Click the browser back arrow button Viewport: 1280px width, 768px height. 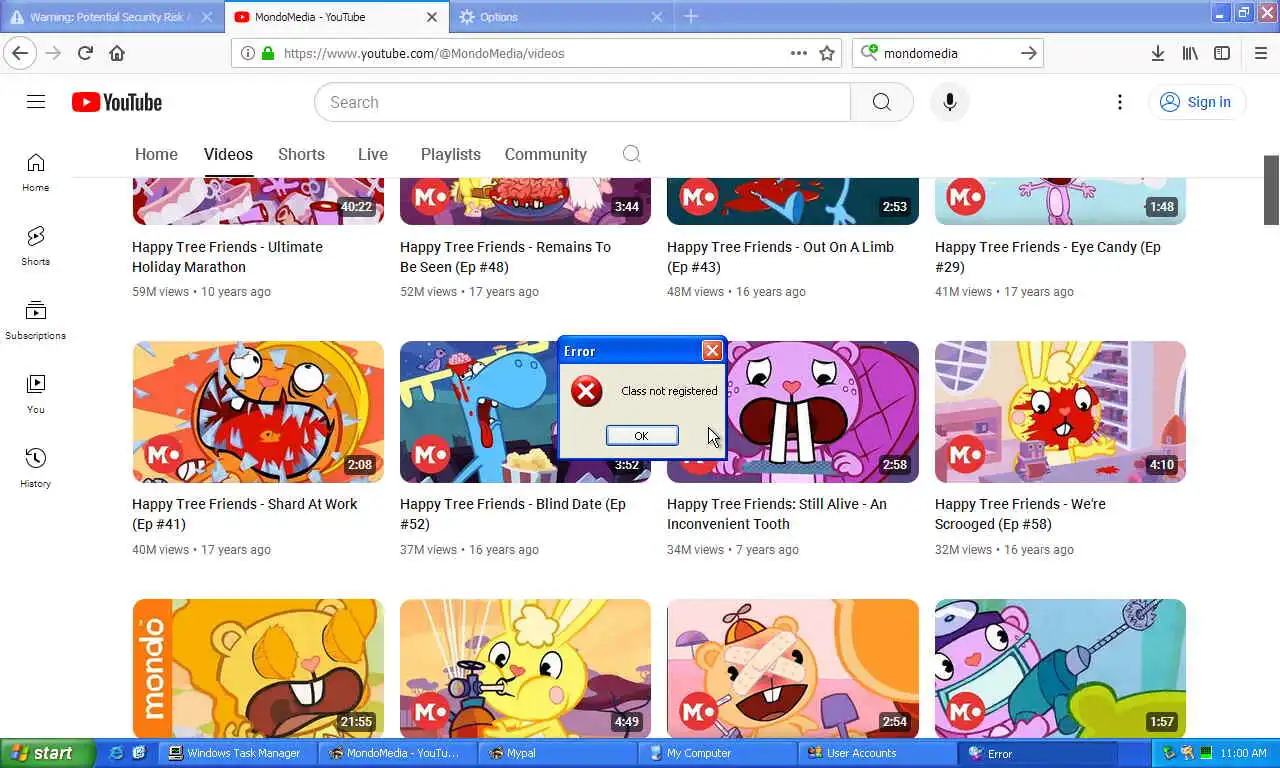point(20,53)
